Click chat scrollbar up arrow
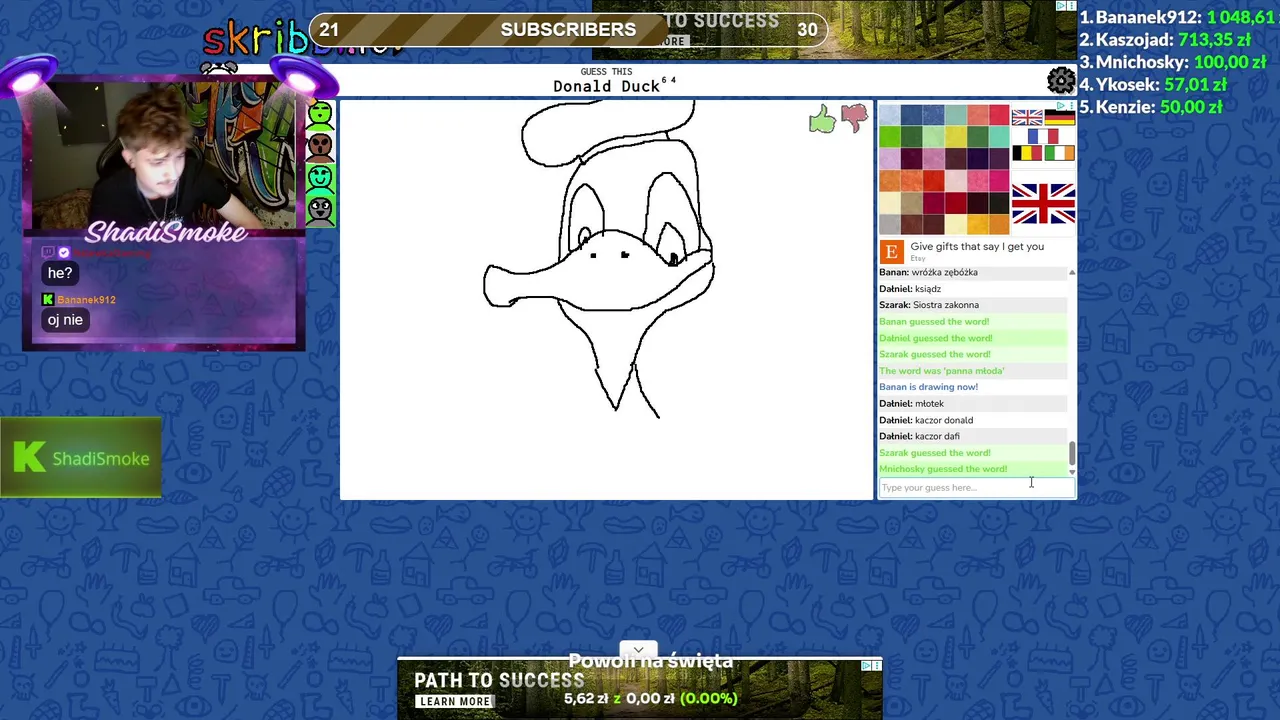Screen dimensions: 1280x720 [x=1072, y=272]
